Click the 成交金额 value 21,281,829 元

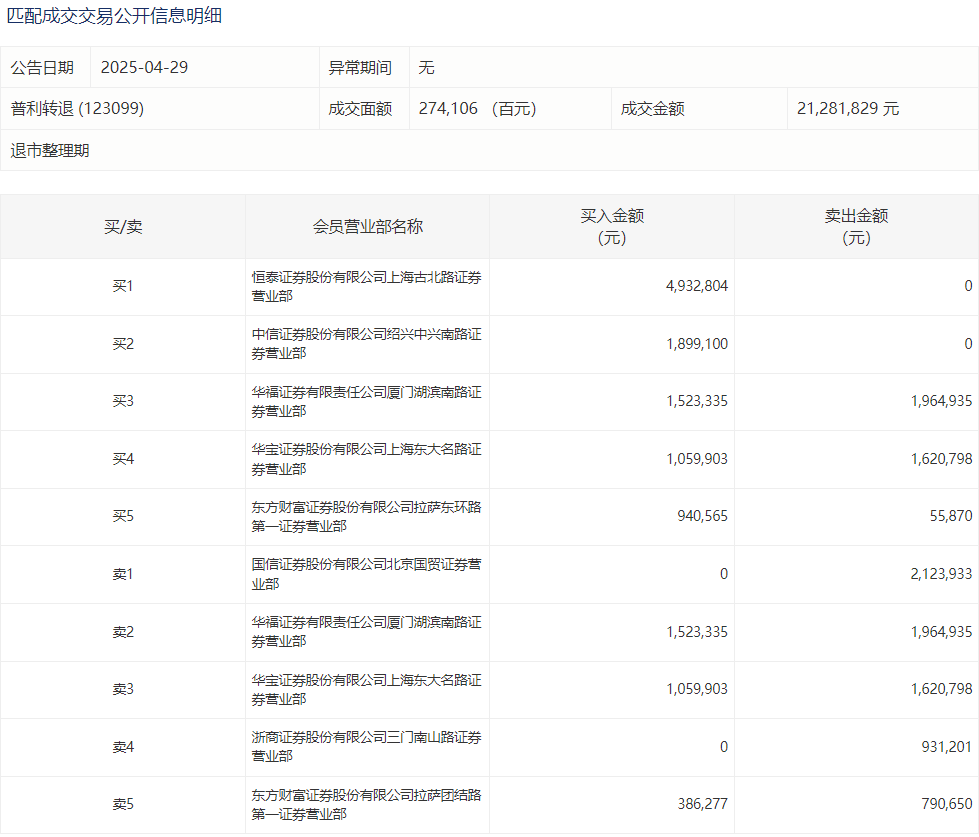pos(847,109)
